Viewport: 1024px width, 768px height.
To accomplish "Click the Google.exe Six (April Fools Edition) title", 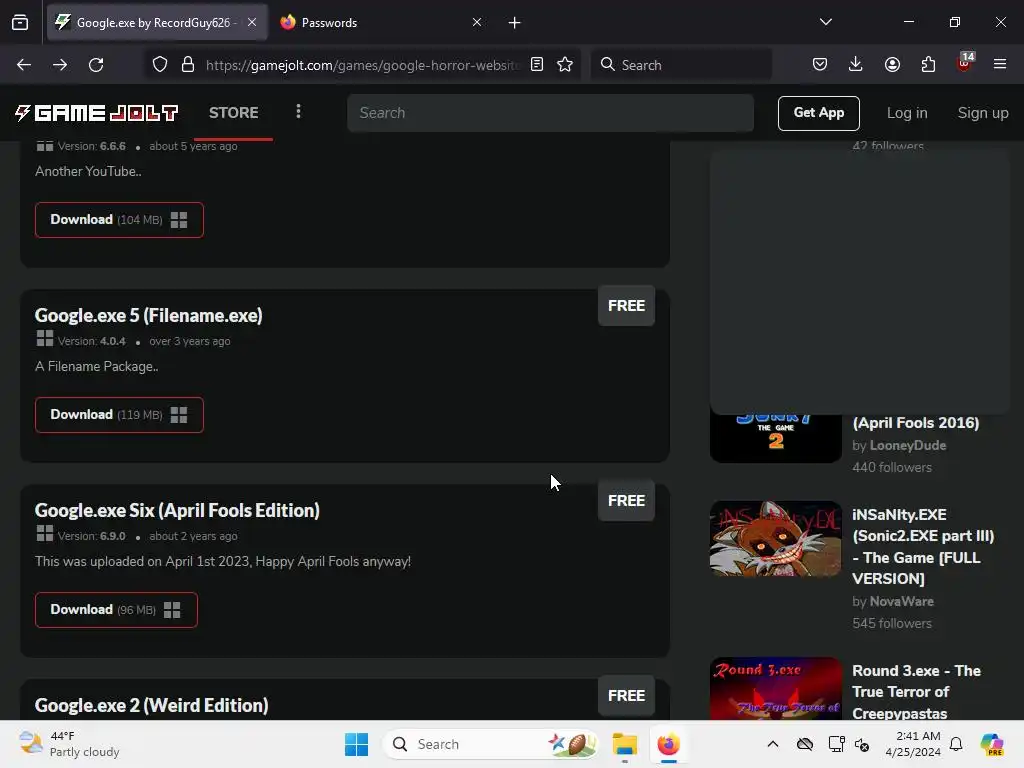I will point(177,510).
